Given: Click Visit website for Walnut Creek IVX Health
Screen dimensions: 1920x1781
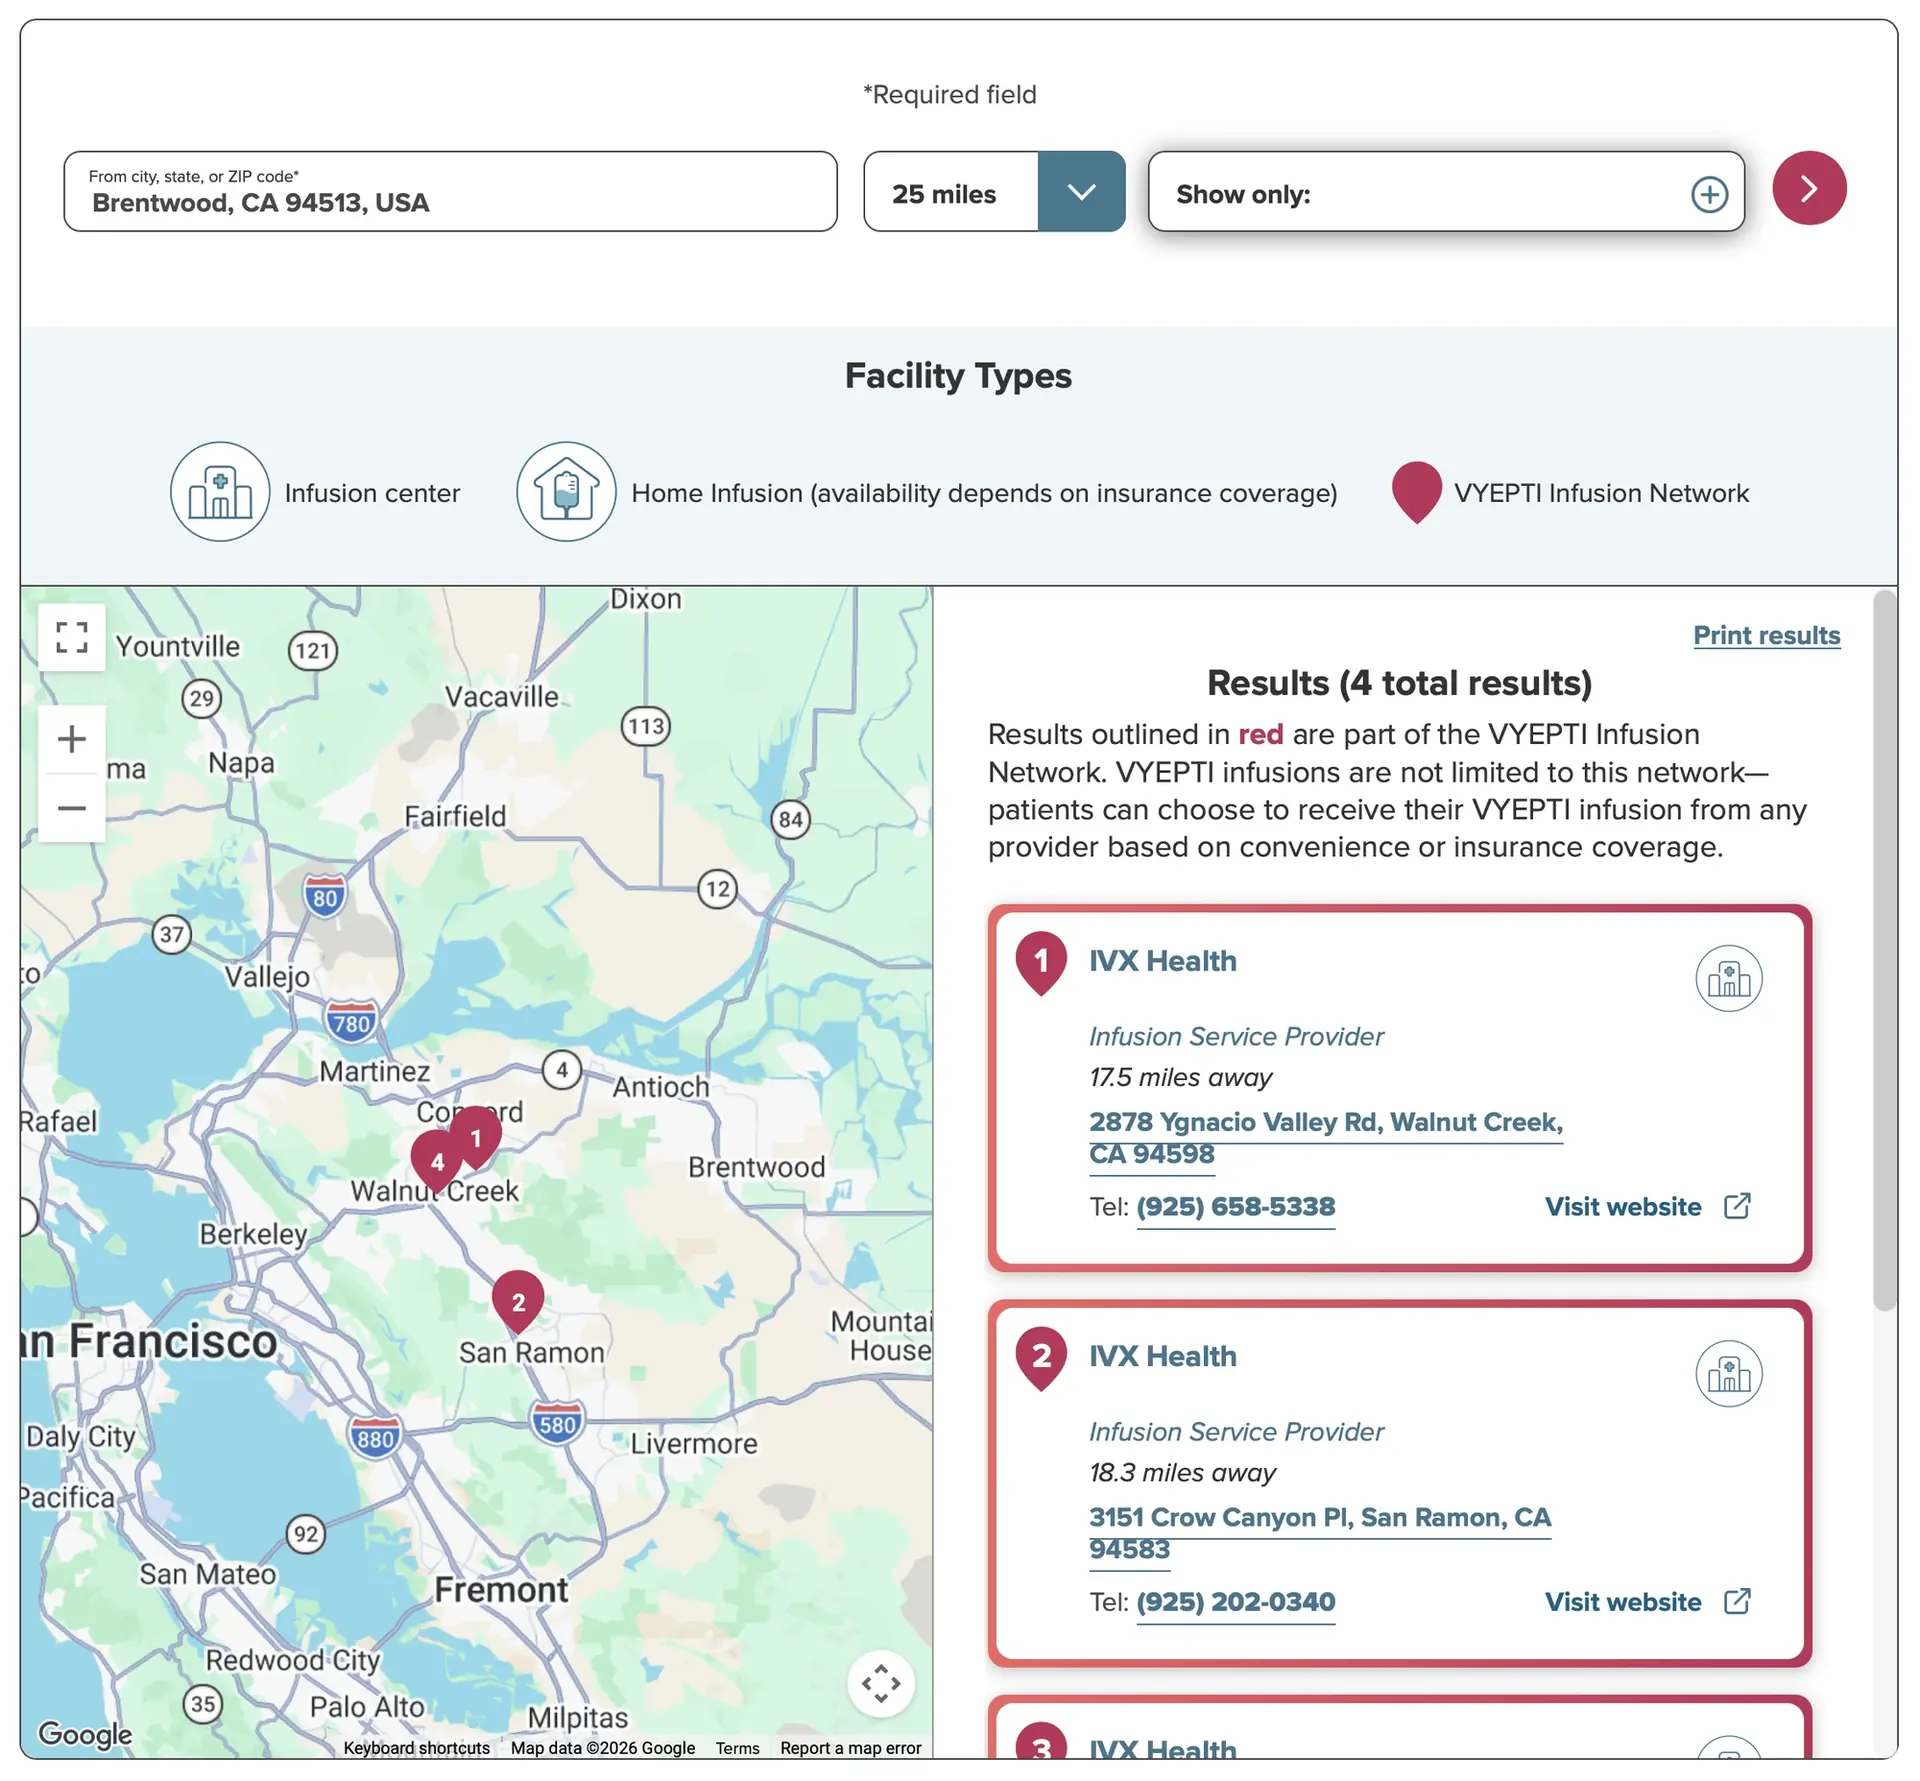Looking at the screenshot, I should pyautogui.click(x=1622, y=1206).
